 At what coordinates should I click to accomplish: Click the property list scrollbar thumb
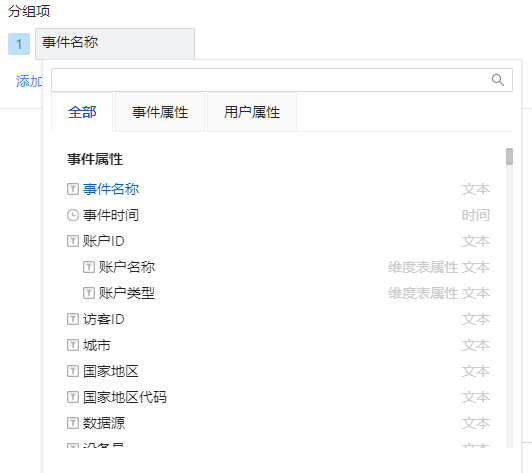(509, 156)
